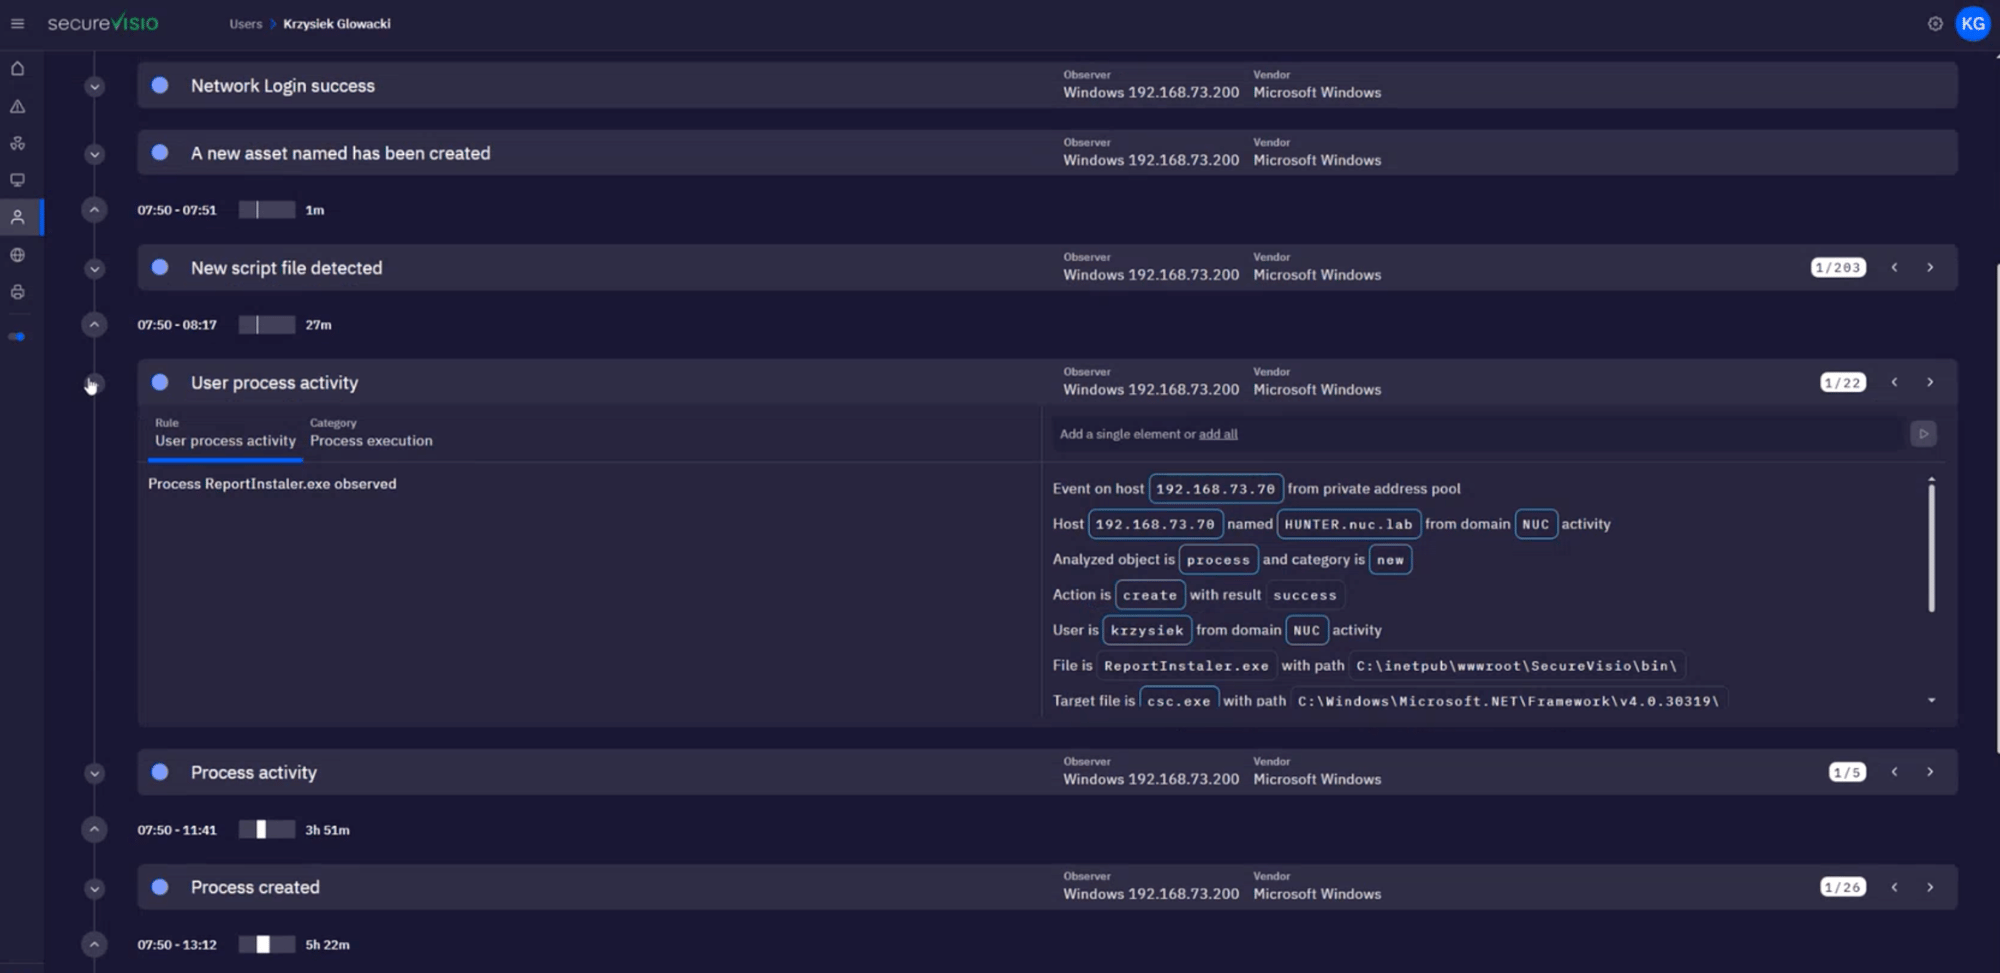Go to Users breadcrumb
2000x973 pixels.
point(245,24)
